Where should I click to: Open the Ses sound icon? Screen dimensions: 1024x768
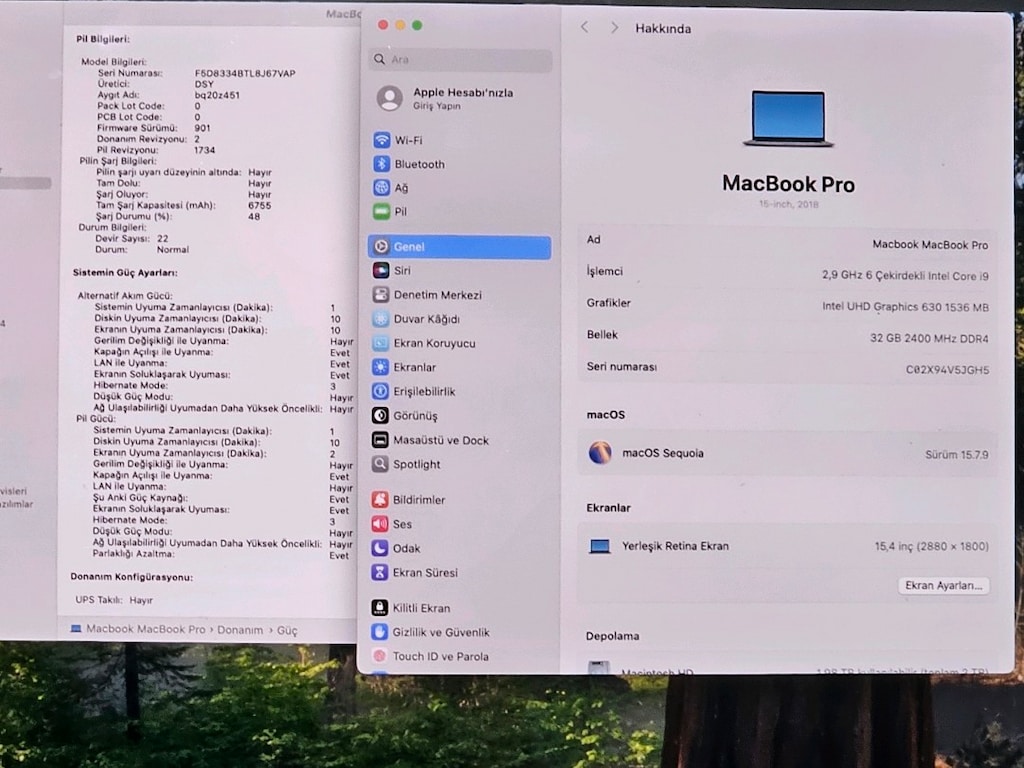click(x=380, y=524)
